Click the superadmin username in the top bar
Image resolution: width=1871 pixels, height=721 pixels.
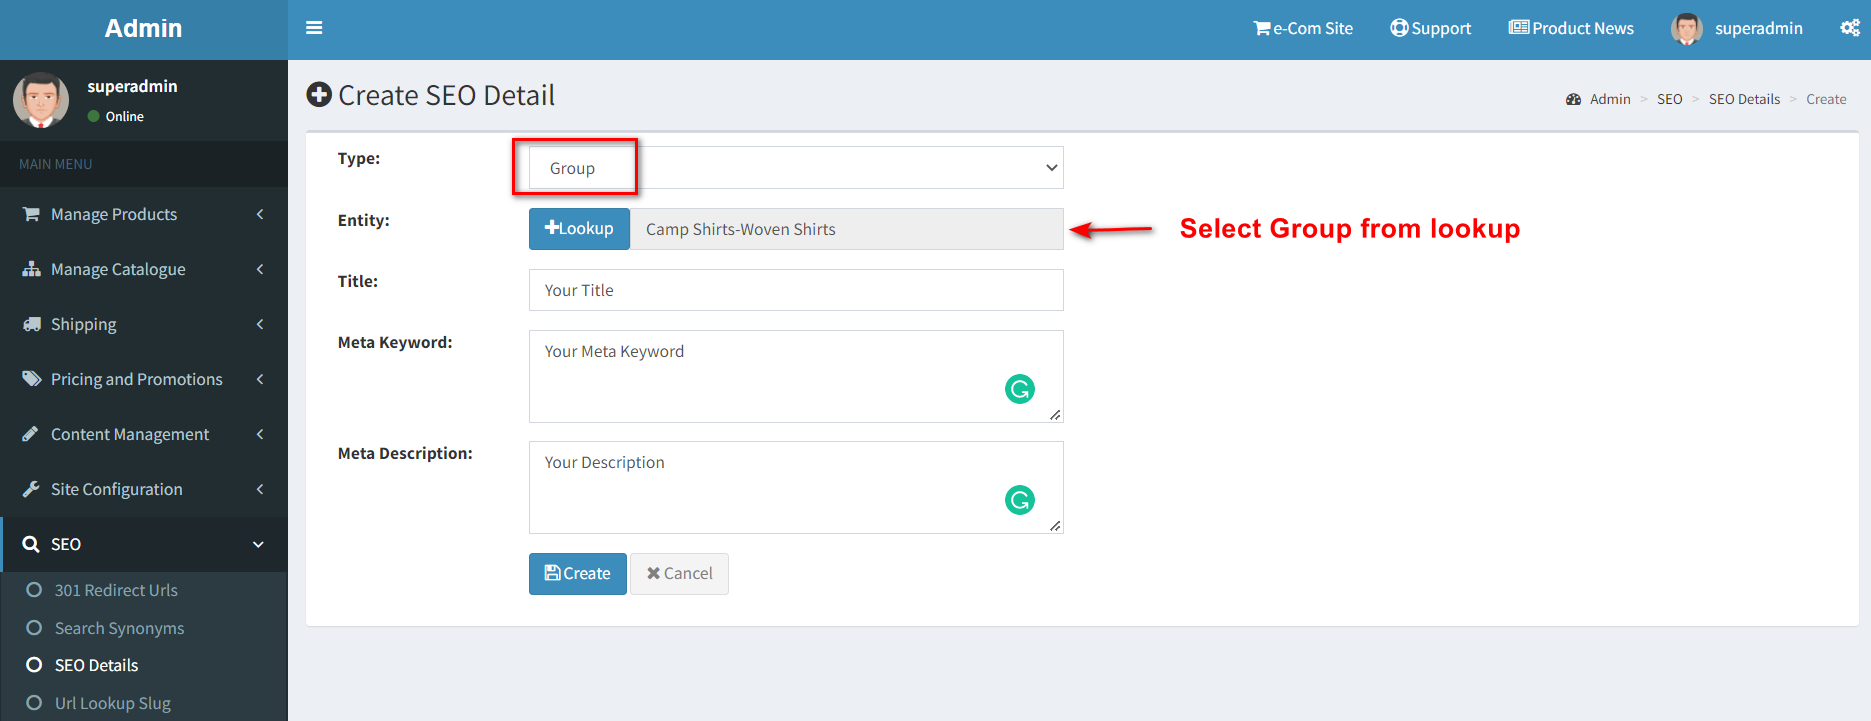[x=1759, y=28]
